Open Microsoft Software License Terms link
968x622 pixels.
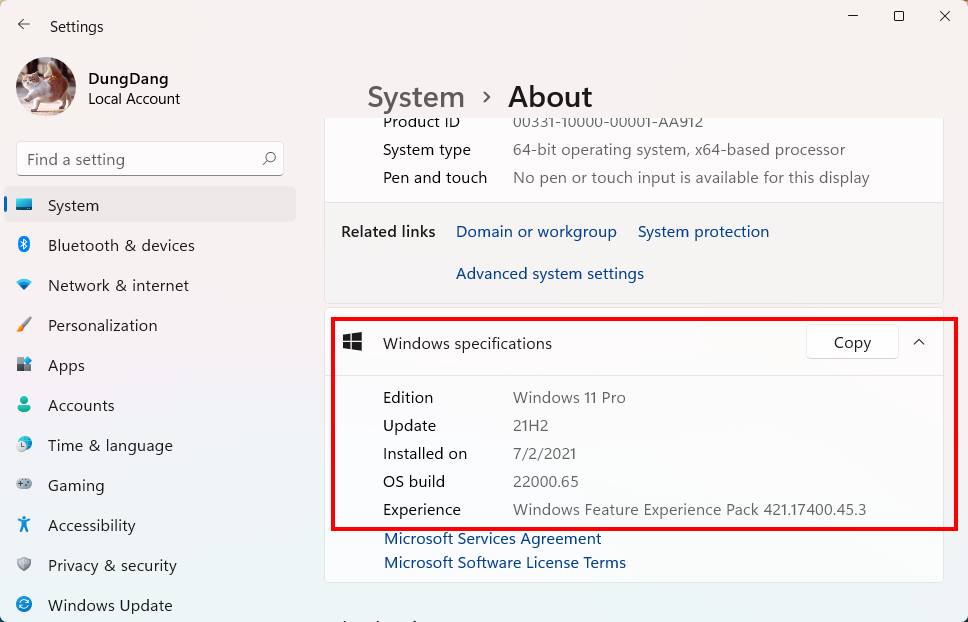[x=504, y=562]
